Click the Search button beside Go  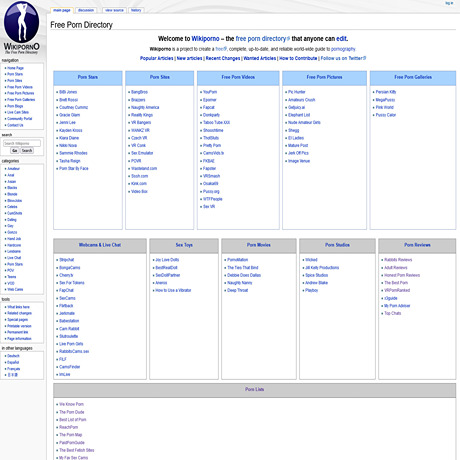27,151
